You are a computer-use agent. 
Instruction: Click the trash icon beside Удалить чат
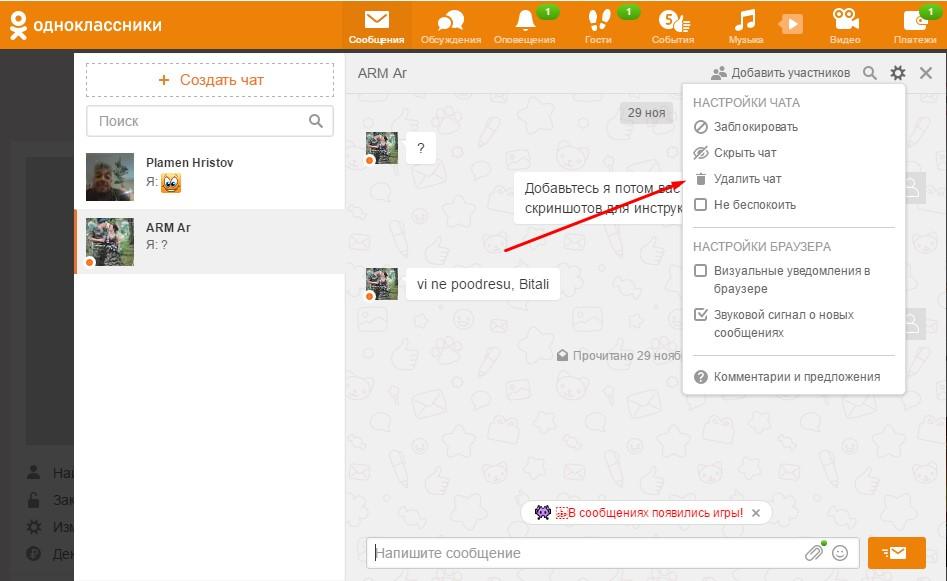point(701,179)
